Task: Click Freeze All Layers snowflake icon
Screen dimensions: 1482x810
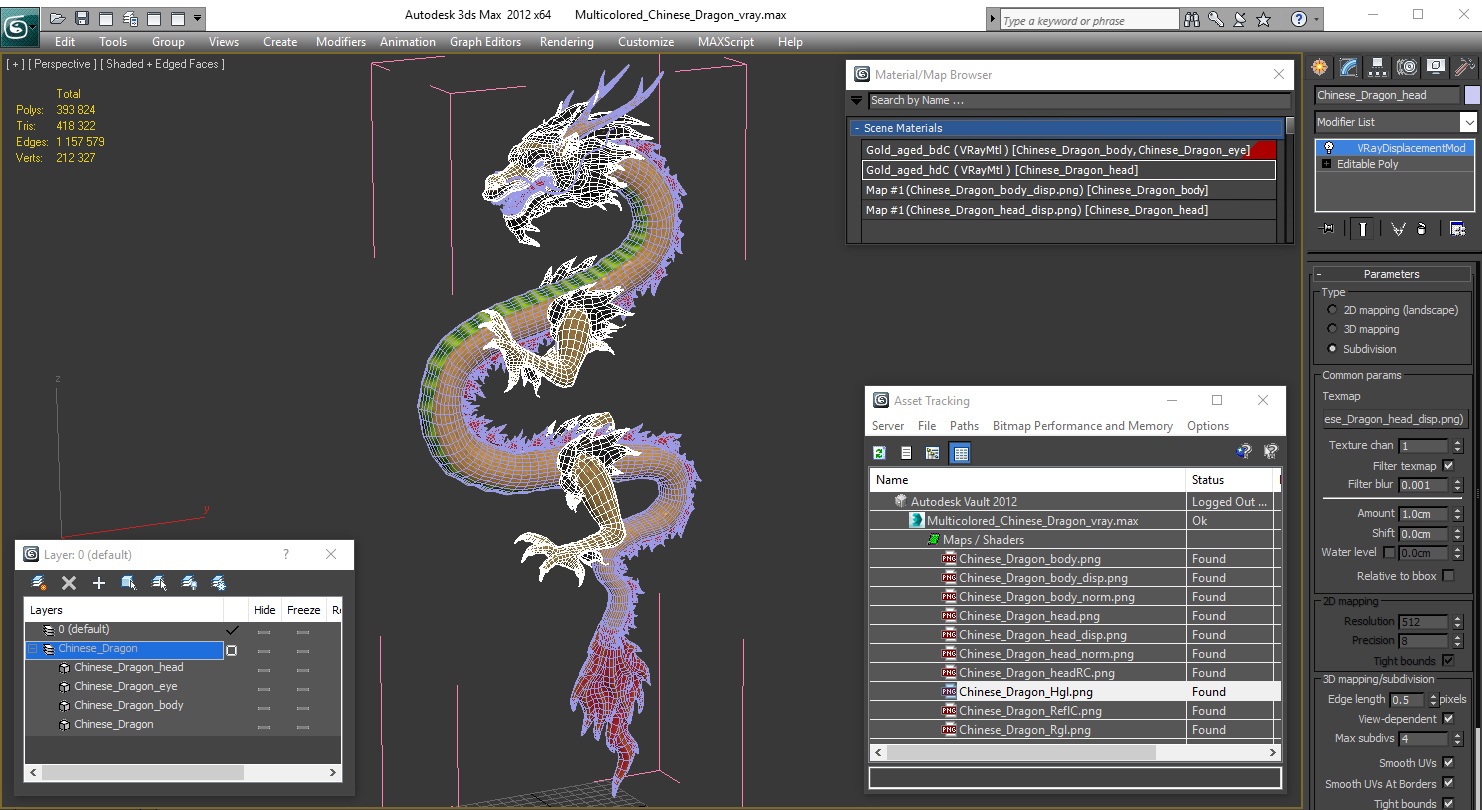Action: [219, 583]
